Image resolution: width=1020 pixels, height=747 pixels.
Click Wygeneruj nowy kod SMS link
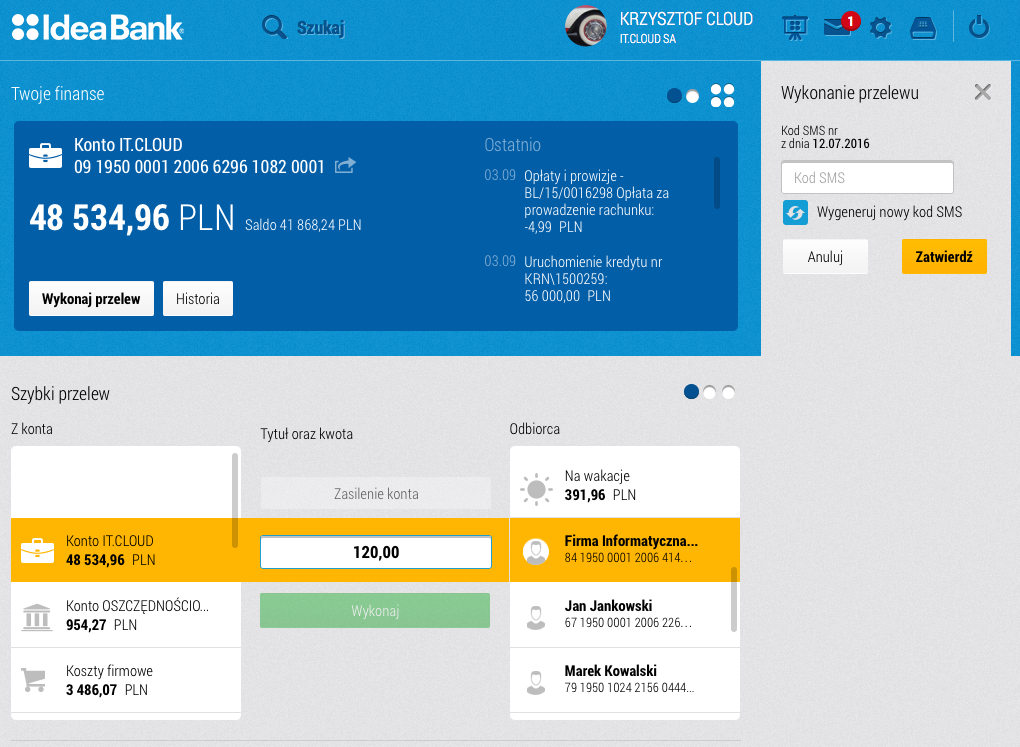click(889, 212)
